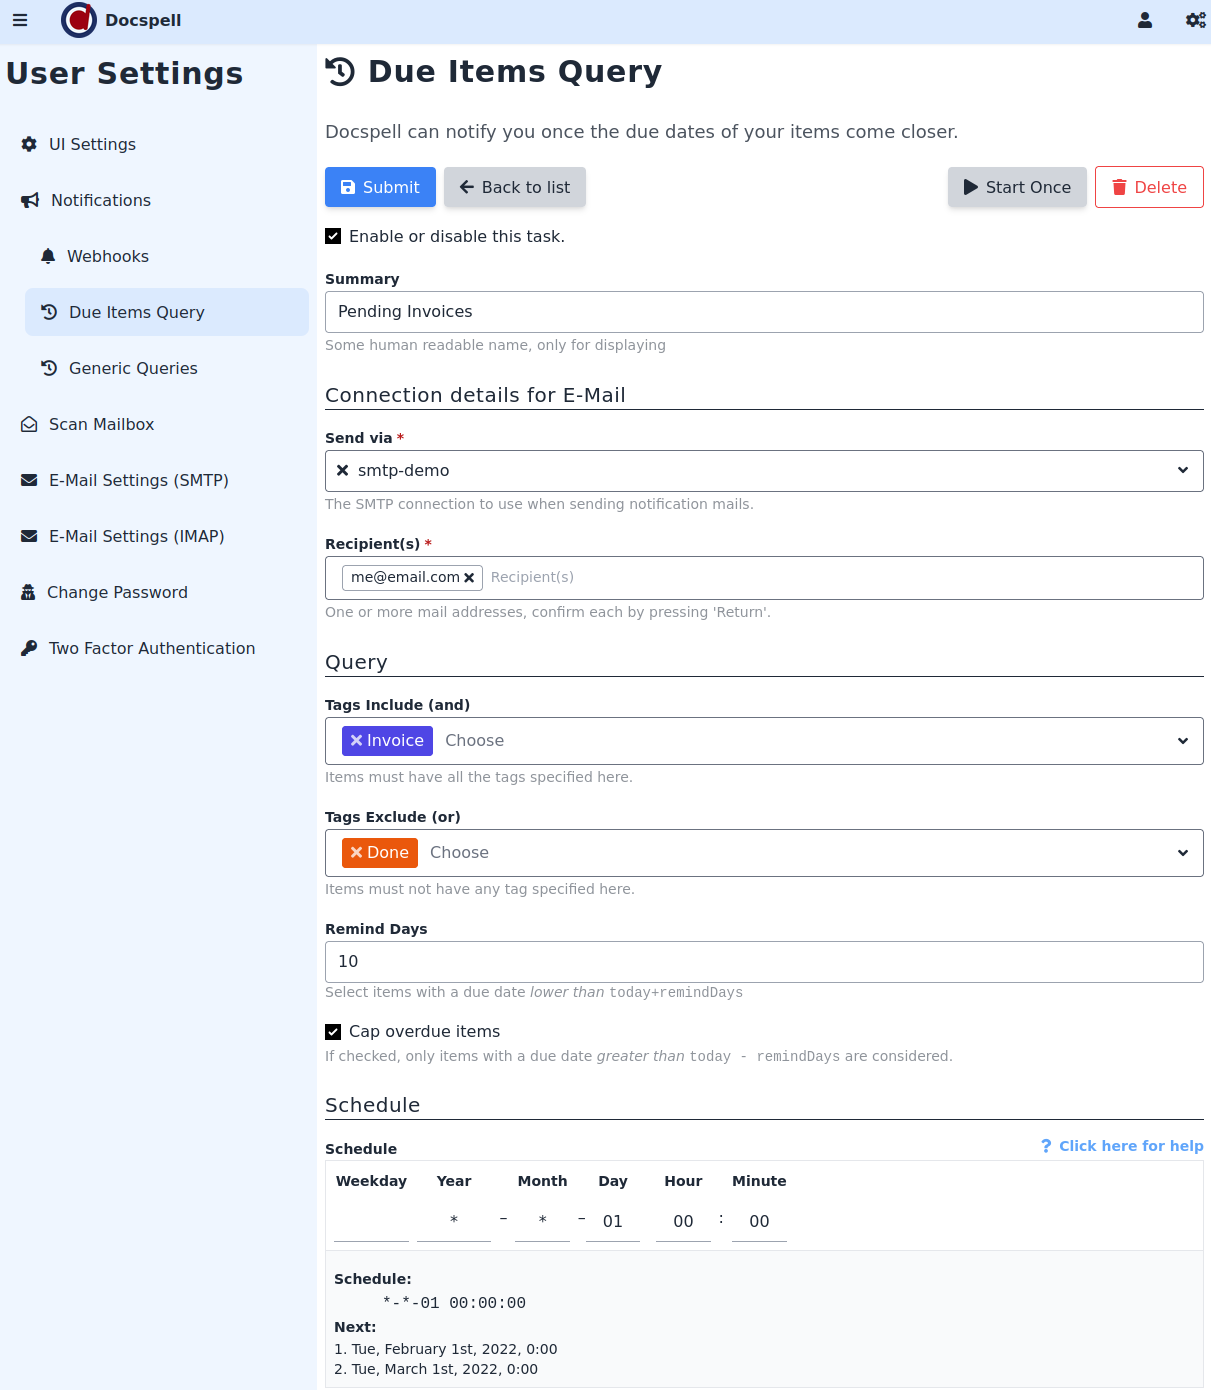The image size is (1211, 1390).
Task: Click the user profile icon
Action: (x=1145, y=20)
